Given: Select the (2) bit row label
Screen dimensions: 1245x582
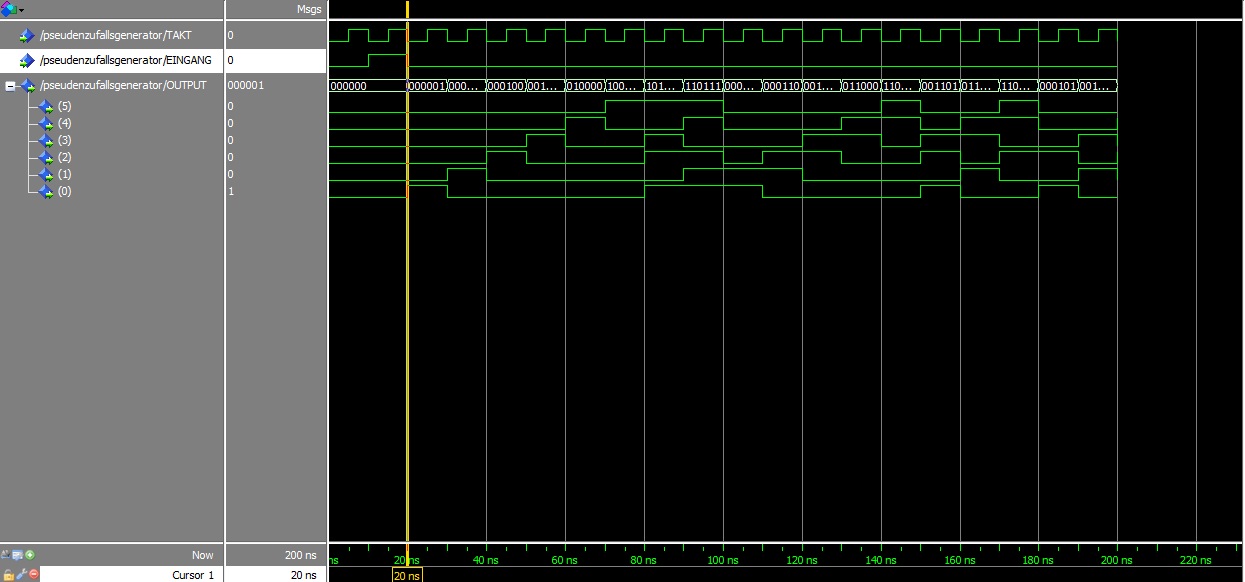Looking at the screenshot, I should [x=65, y=157].
